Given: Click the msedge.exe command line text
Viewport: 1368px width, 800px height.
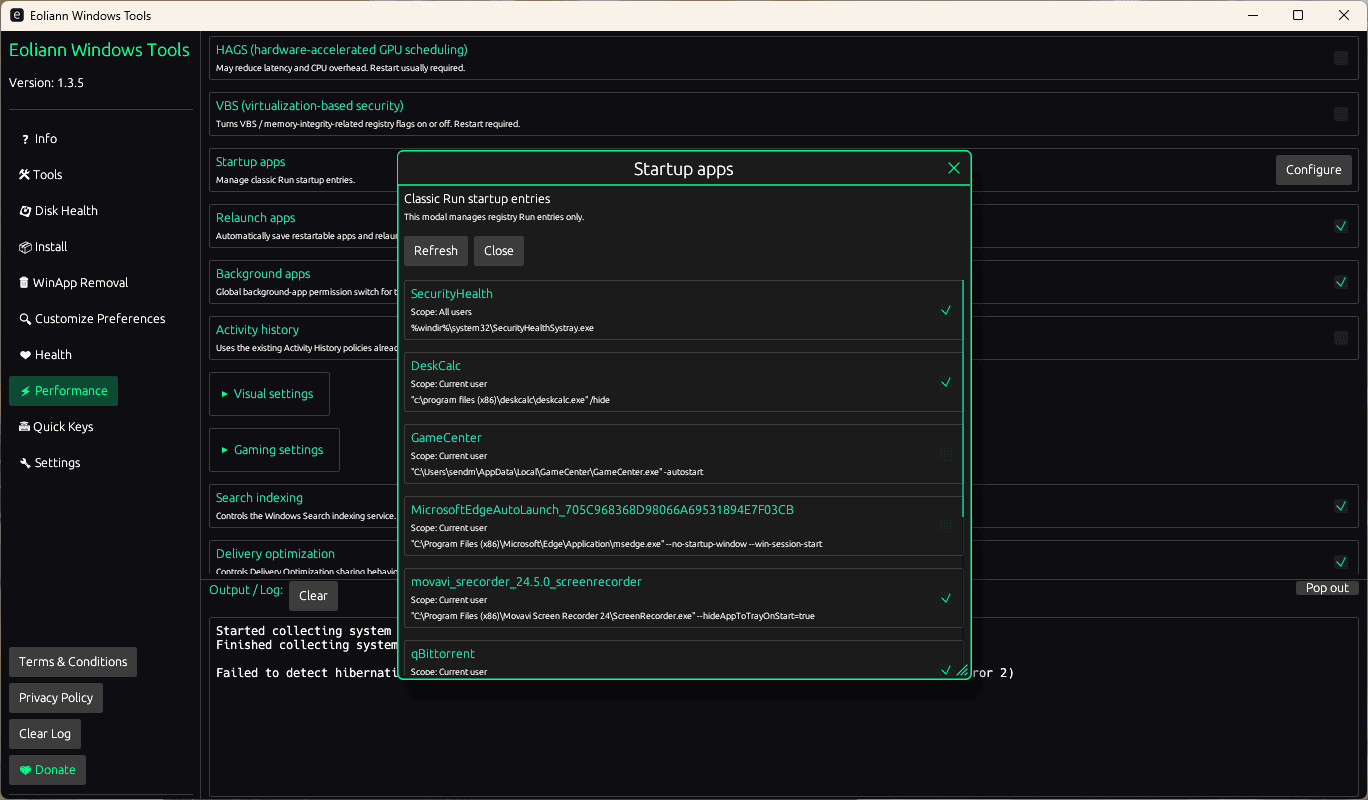Looking at the screenshot, I should 617,544.
